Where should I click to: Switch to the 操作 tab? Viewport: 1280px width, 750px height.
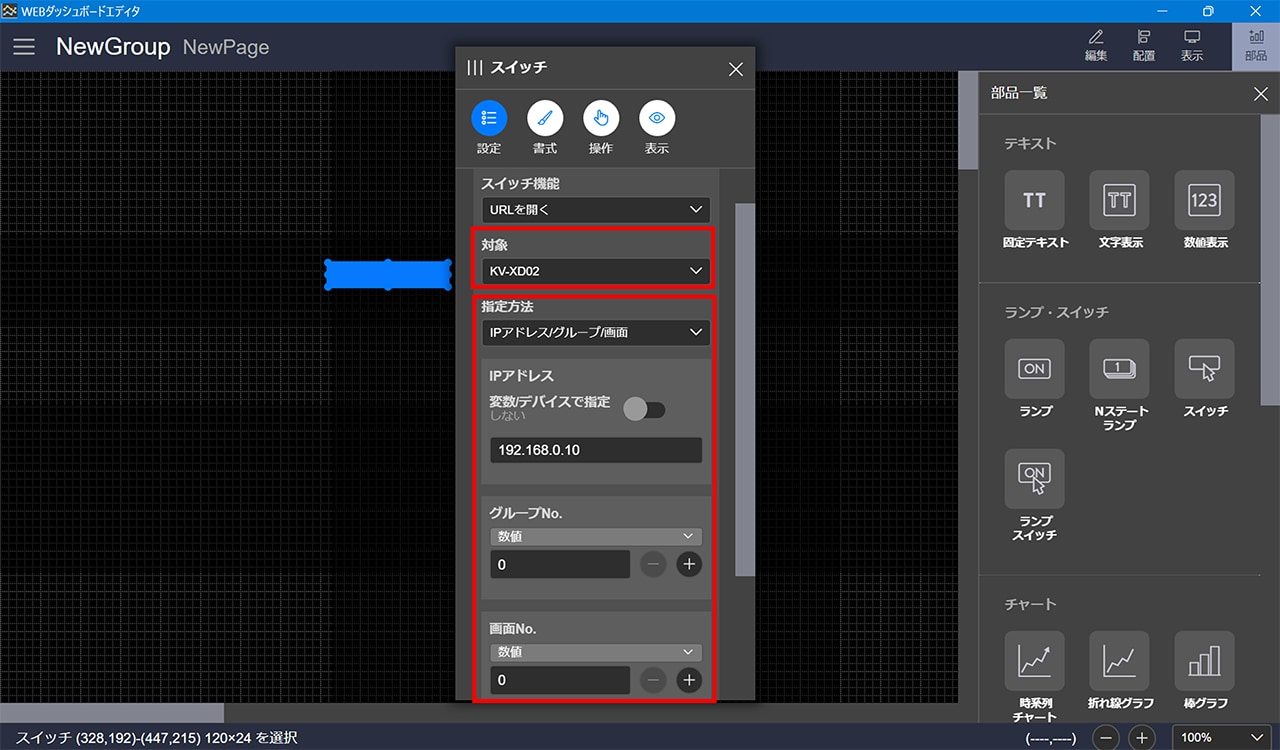tap(601, 119)
